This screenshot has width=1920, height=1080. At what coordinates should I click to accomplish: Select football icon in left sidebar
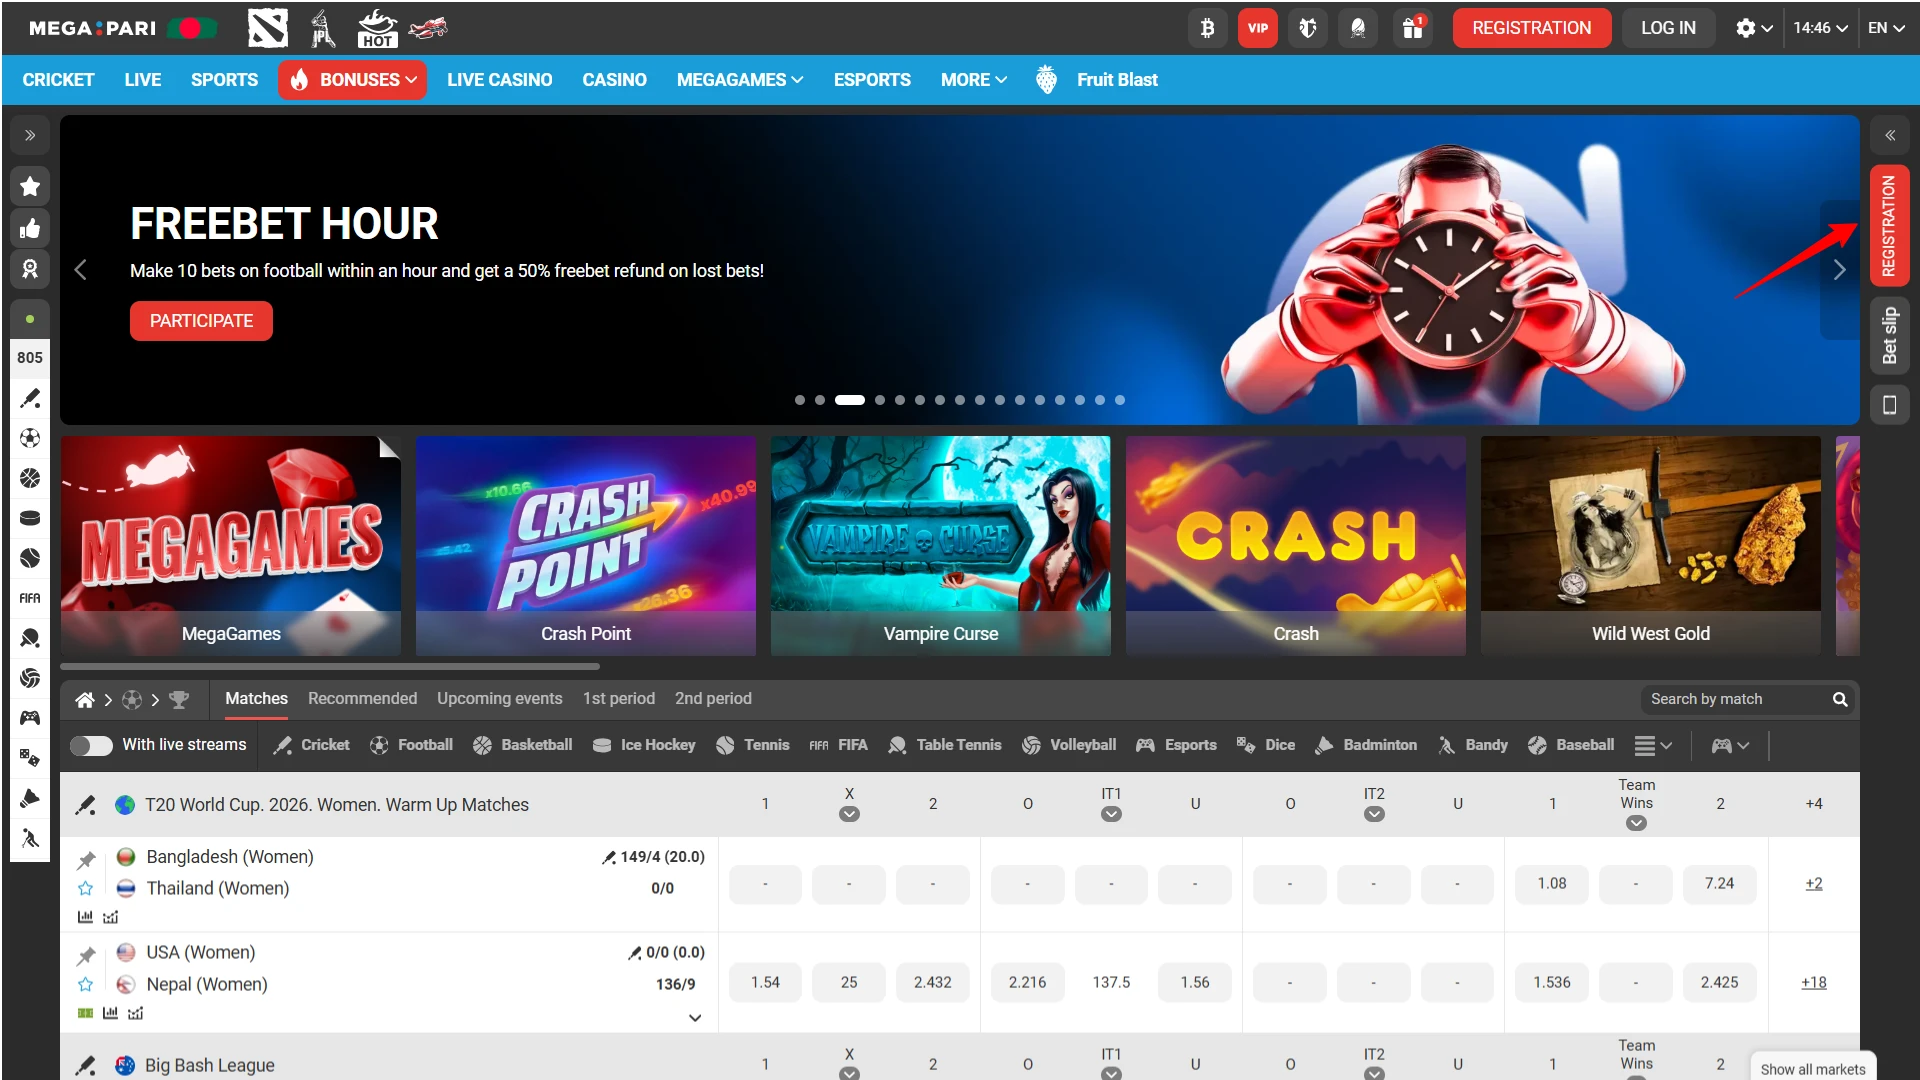tap(30, 438)
